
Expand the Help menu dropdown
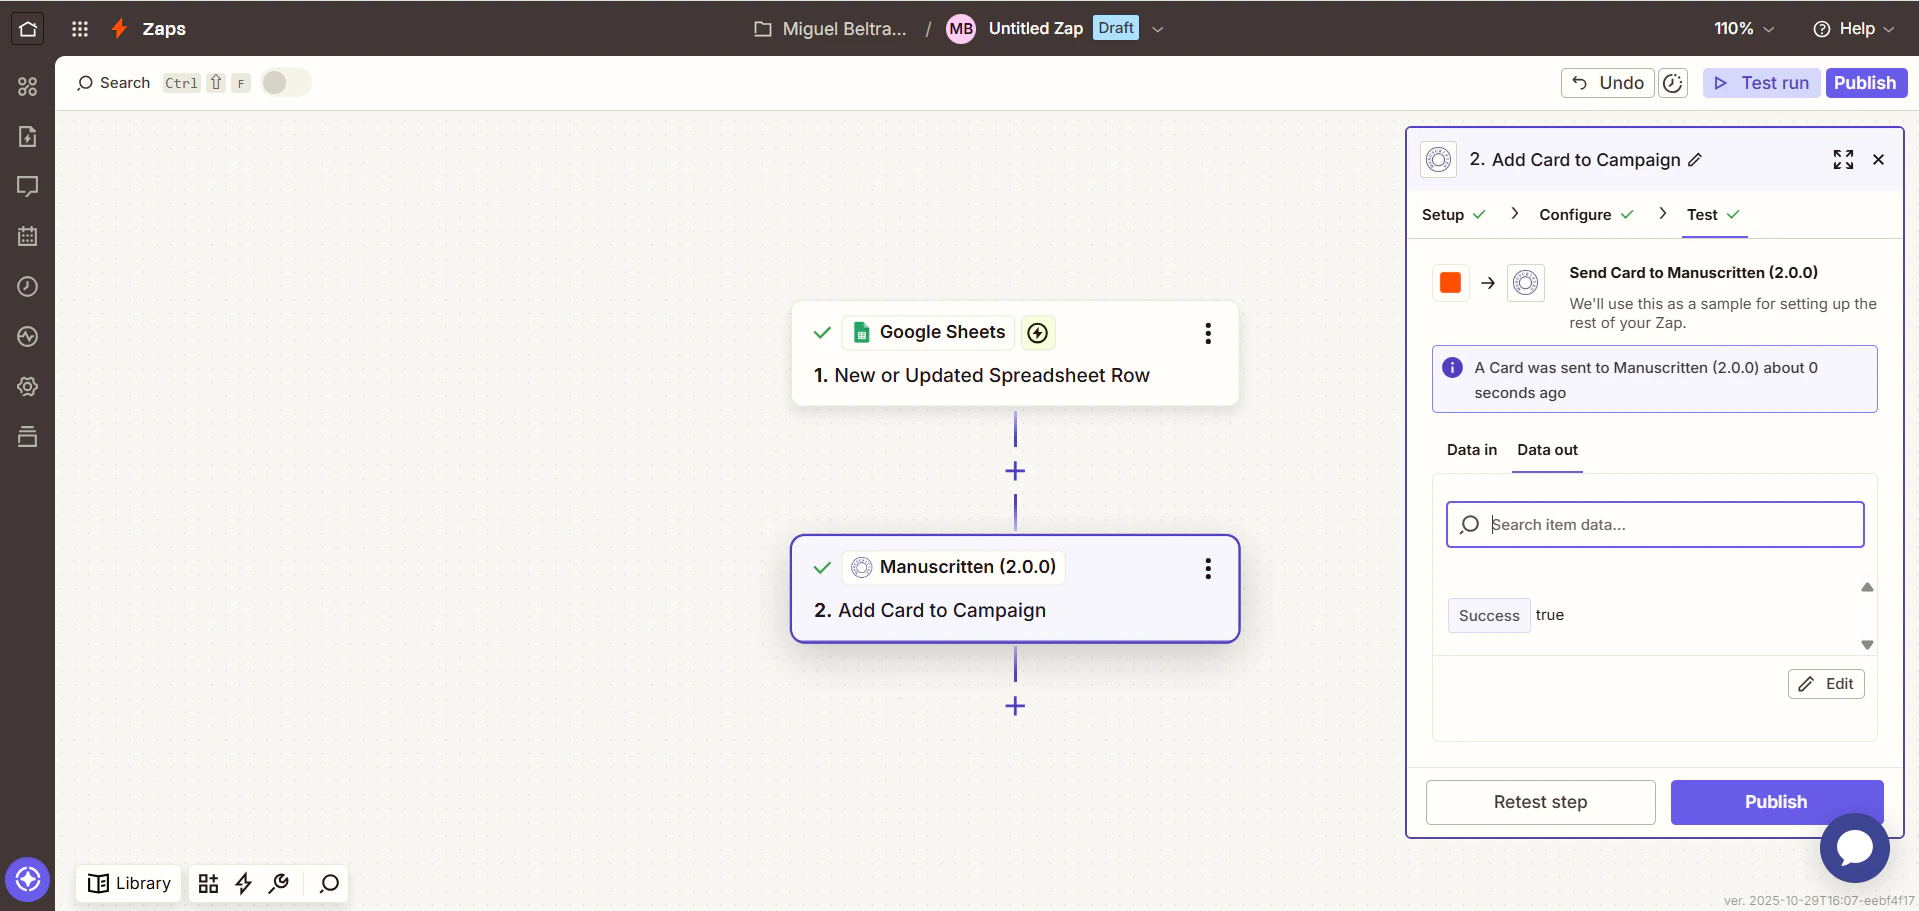point(1854,28)
